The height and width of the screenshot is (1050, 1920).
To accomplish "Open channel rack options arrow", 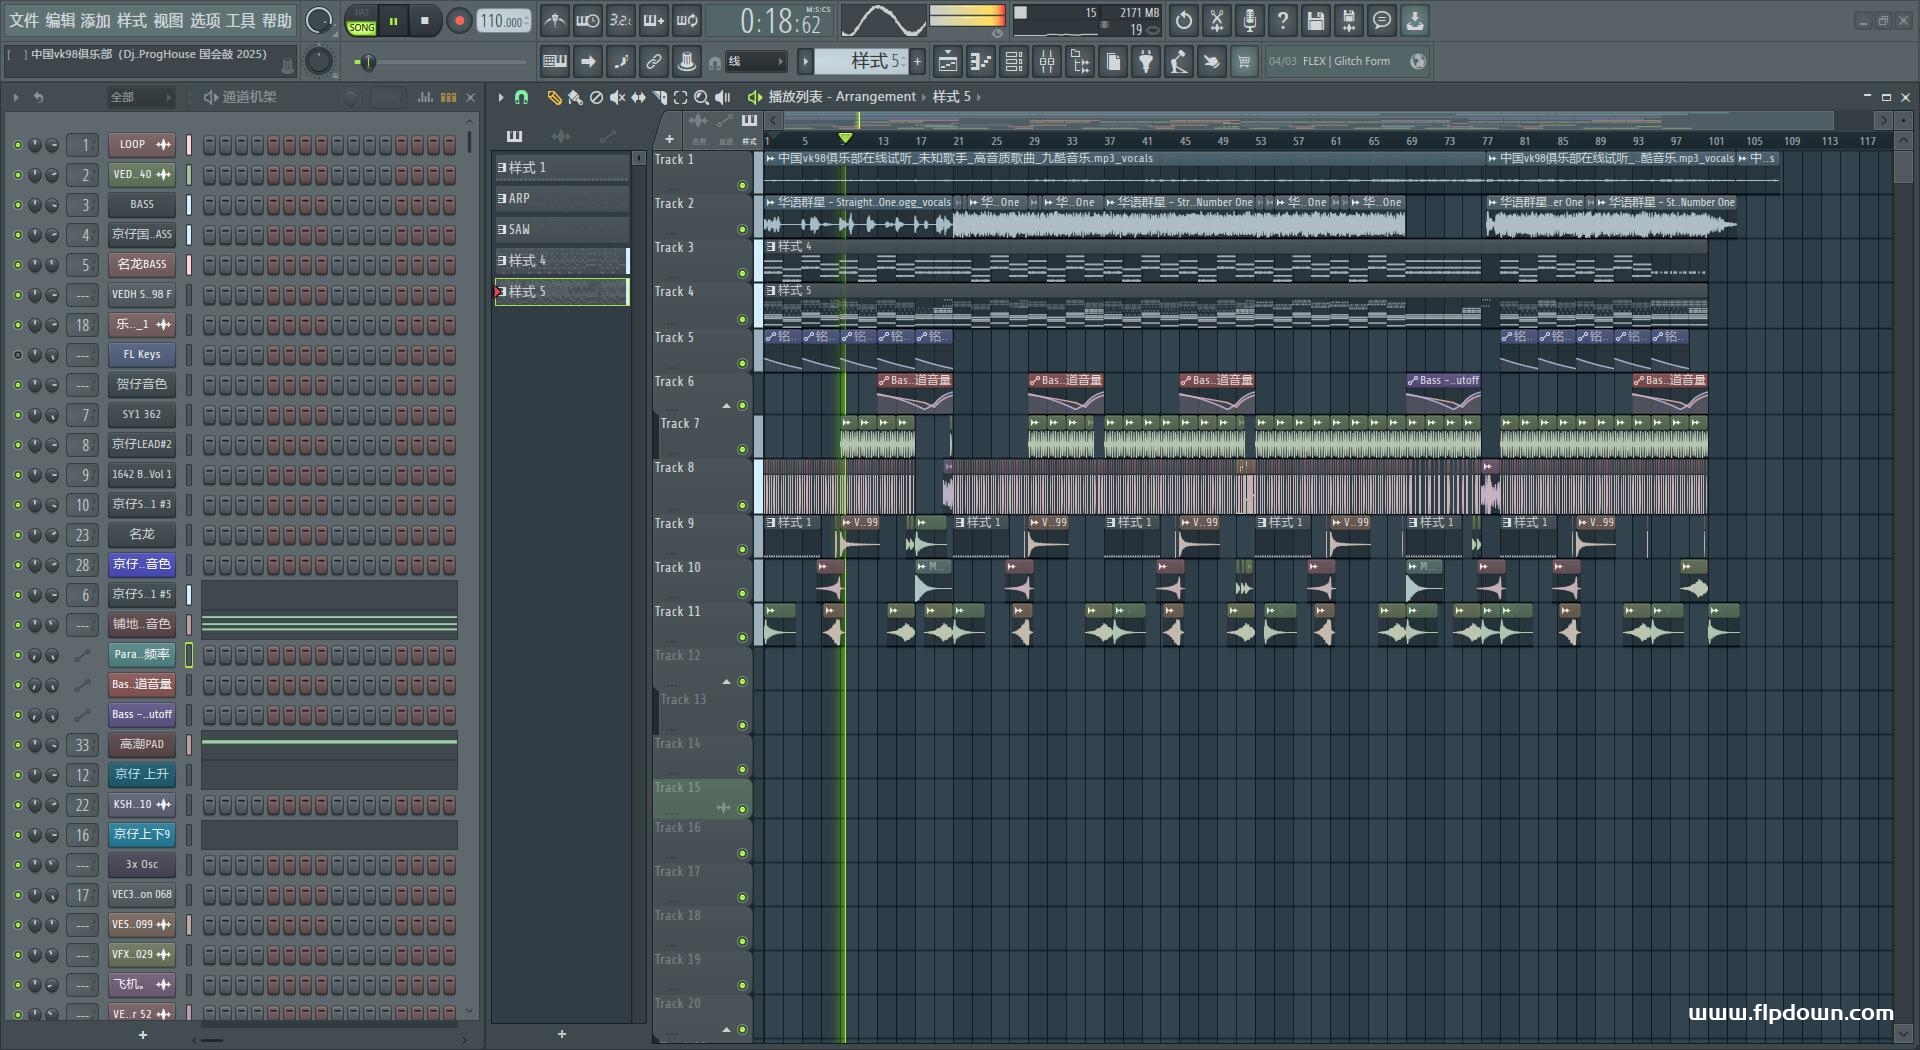I will [x=15, y=97].
